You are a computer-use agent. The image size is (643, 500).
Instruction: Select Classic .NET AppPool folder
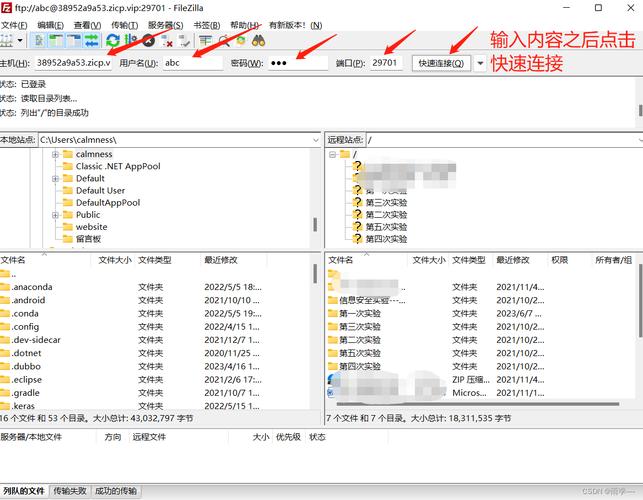click(118, 166)
